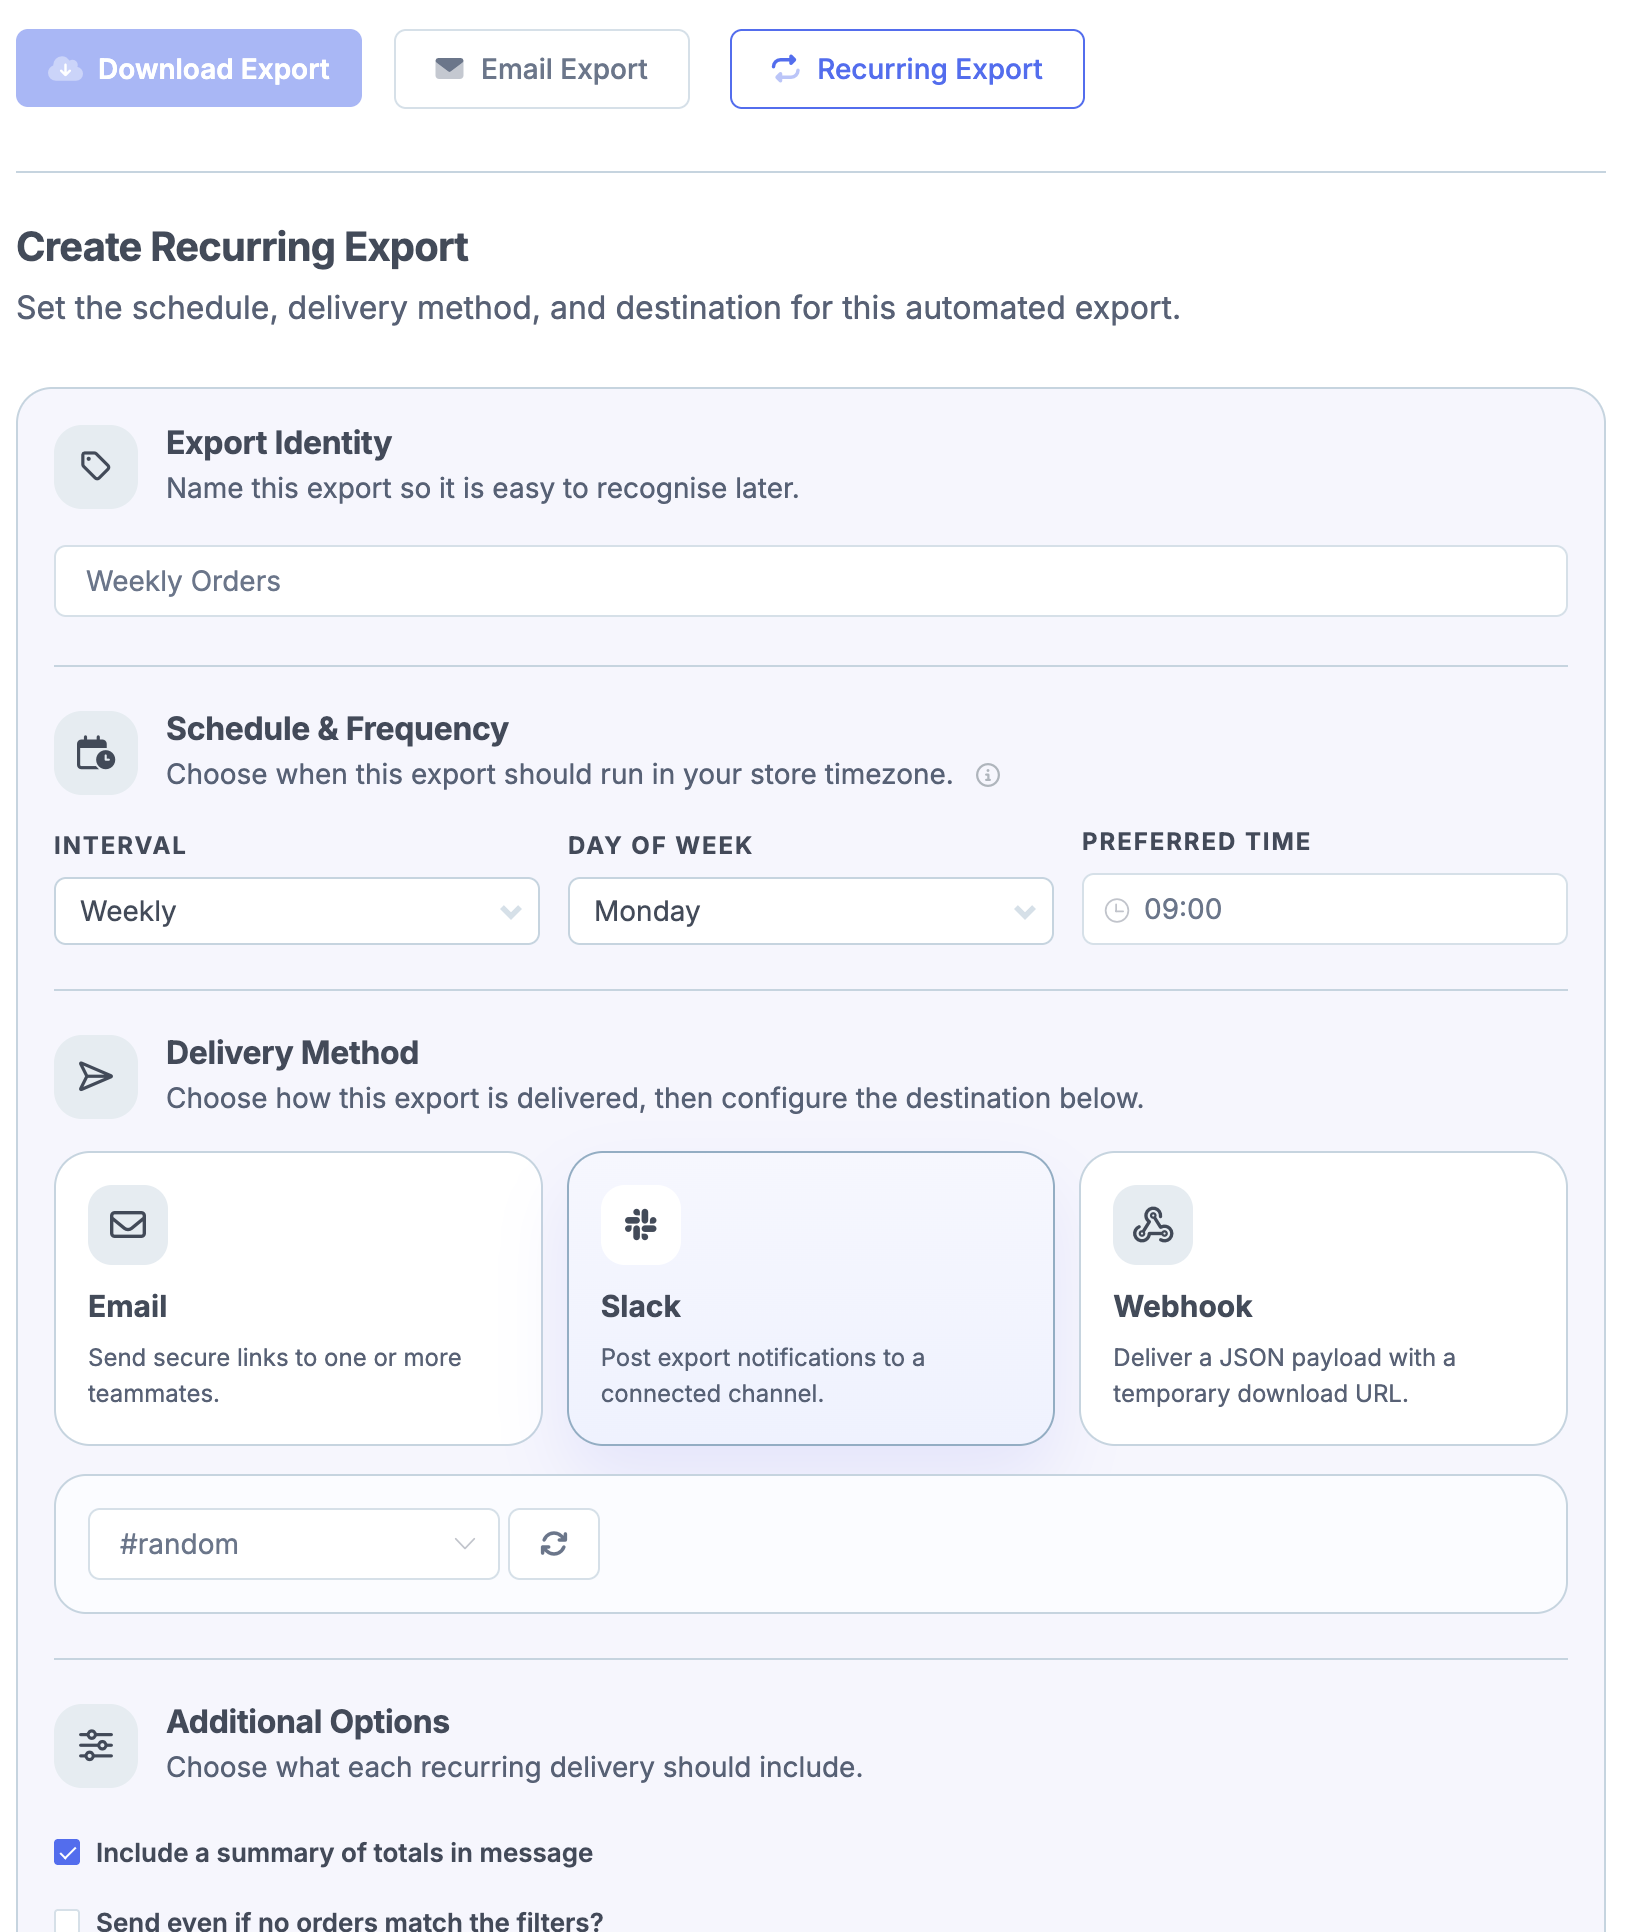Click the Download Export button
Viewport: 1628px width, 1932px height.
189,68
